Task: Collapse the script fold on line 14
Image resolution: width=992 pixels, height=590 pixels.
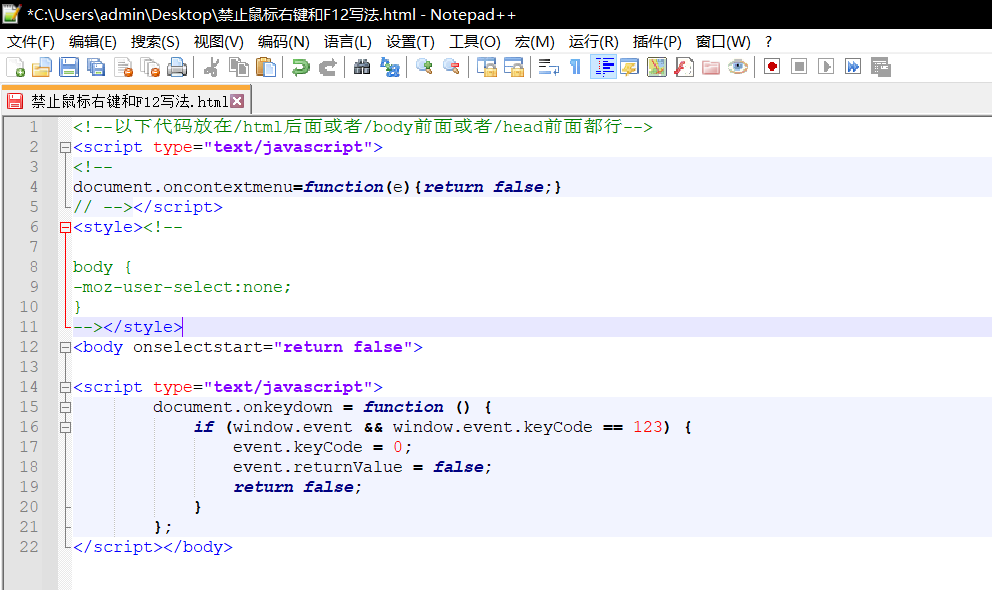Action: tap(65, 388)
